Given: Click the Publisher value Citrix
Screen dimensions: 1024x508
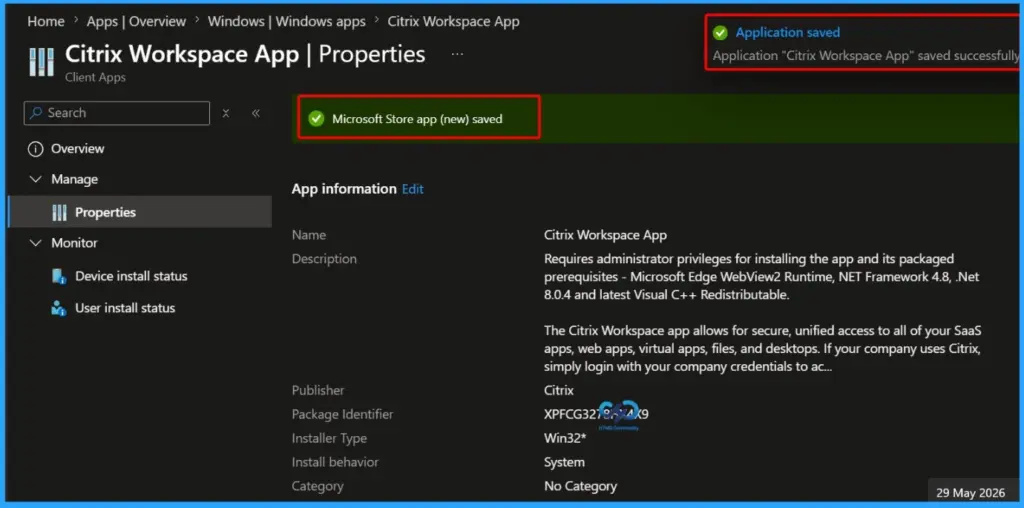Looking at the screenshot, I should [559, 390].
